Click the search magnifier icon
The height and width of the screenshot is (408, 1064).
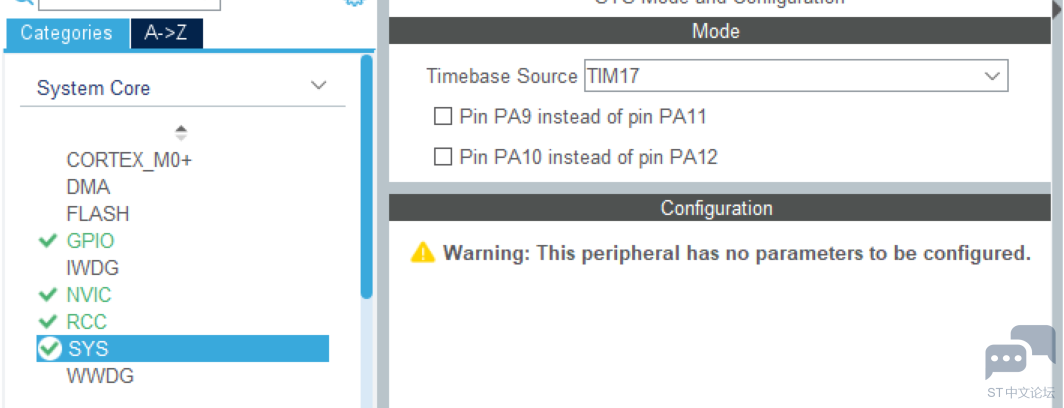pos(24,2)
